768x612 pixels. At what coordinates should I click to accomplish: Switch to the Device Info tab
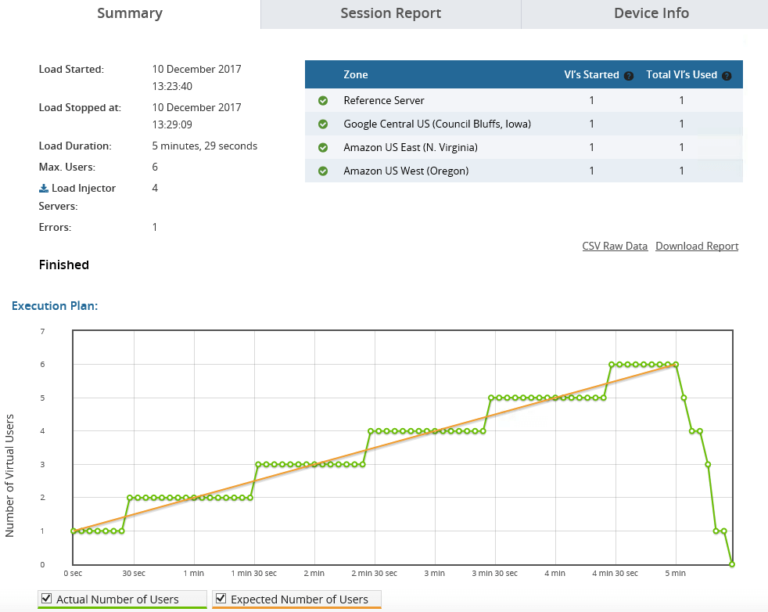651,14
